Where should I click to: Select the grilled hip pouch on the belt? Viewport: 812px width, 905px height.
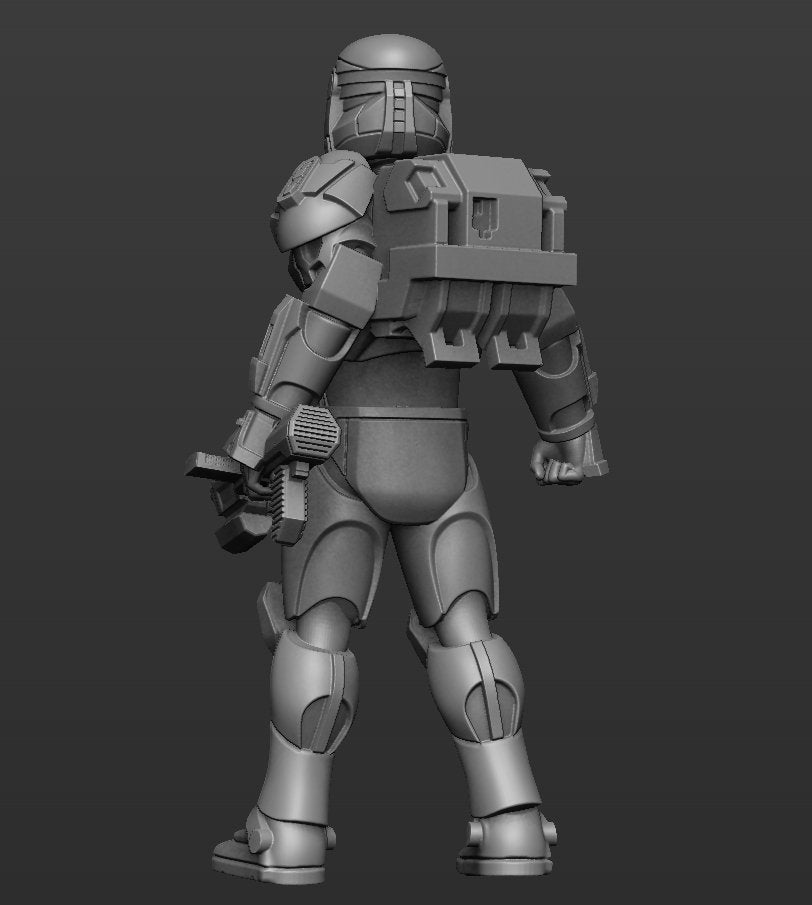pos(312,433)
